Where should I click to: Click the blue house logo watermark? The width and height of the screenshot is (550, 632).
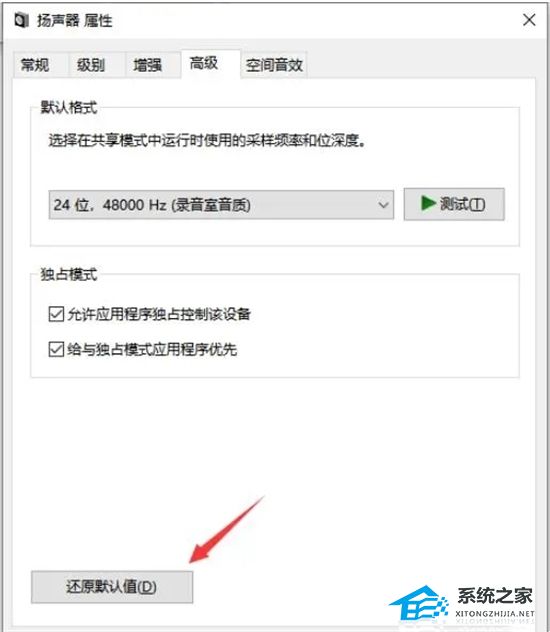[x=418, y=603]
